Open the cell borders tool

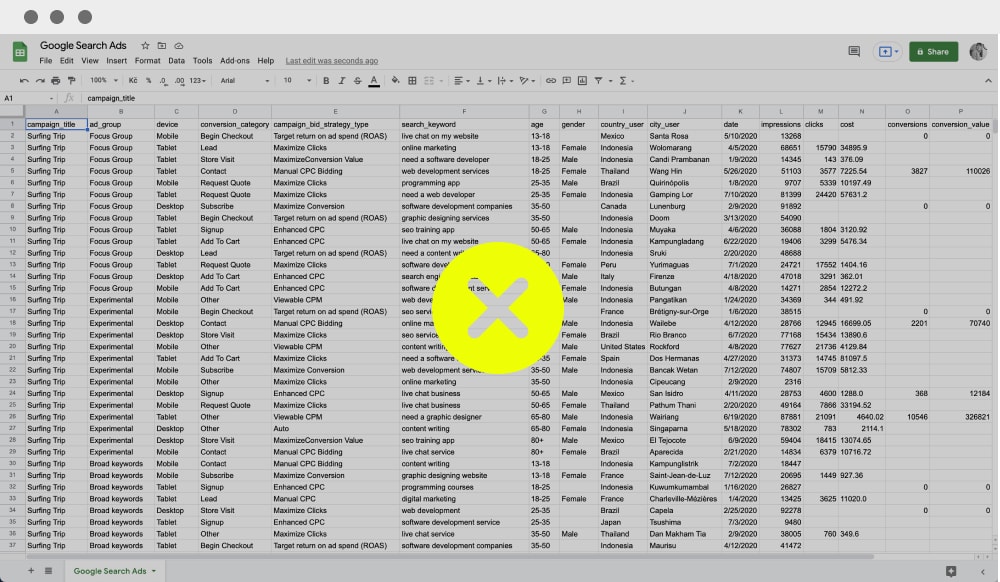tap(412, 81)
